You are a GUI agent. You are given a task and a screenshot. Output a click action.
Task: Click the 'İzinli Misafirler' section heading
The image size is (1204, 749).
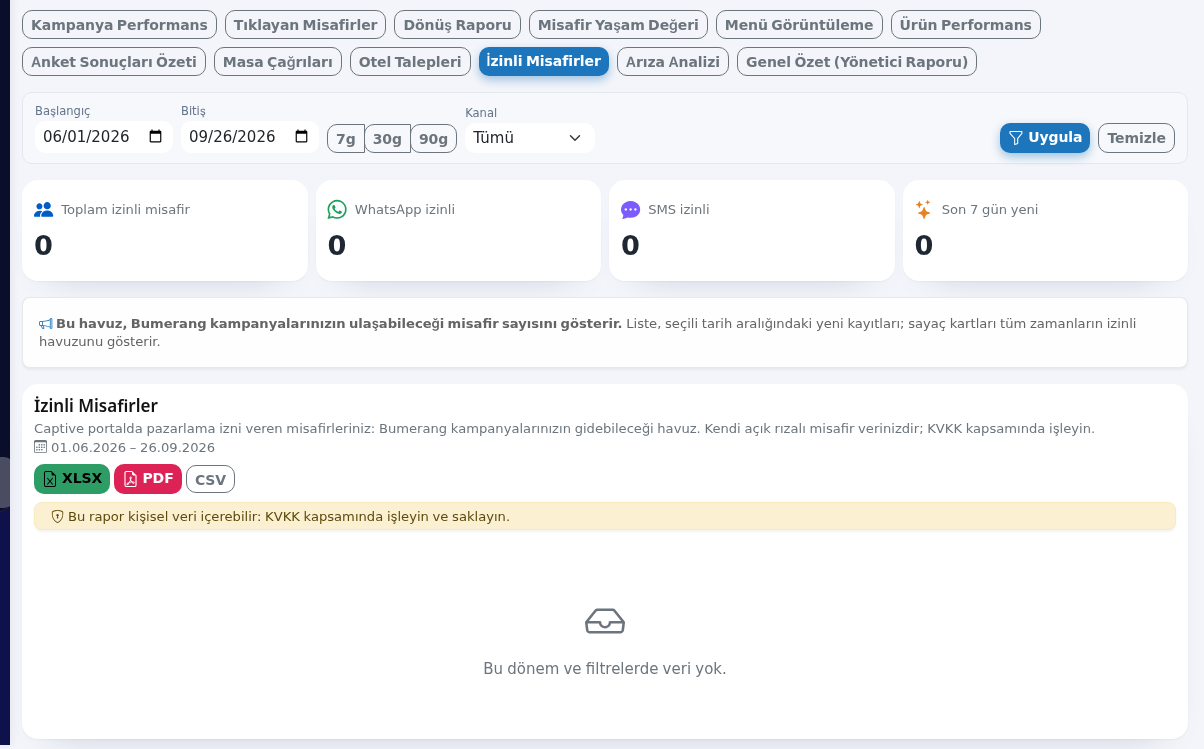[x=96, y=405]
